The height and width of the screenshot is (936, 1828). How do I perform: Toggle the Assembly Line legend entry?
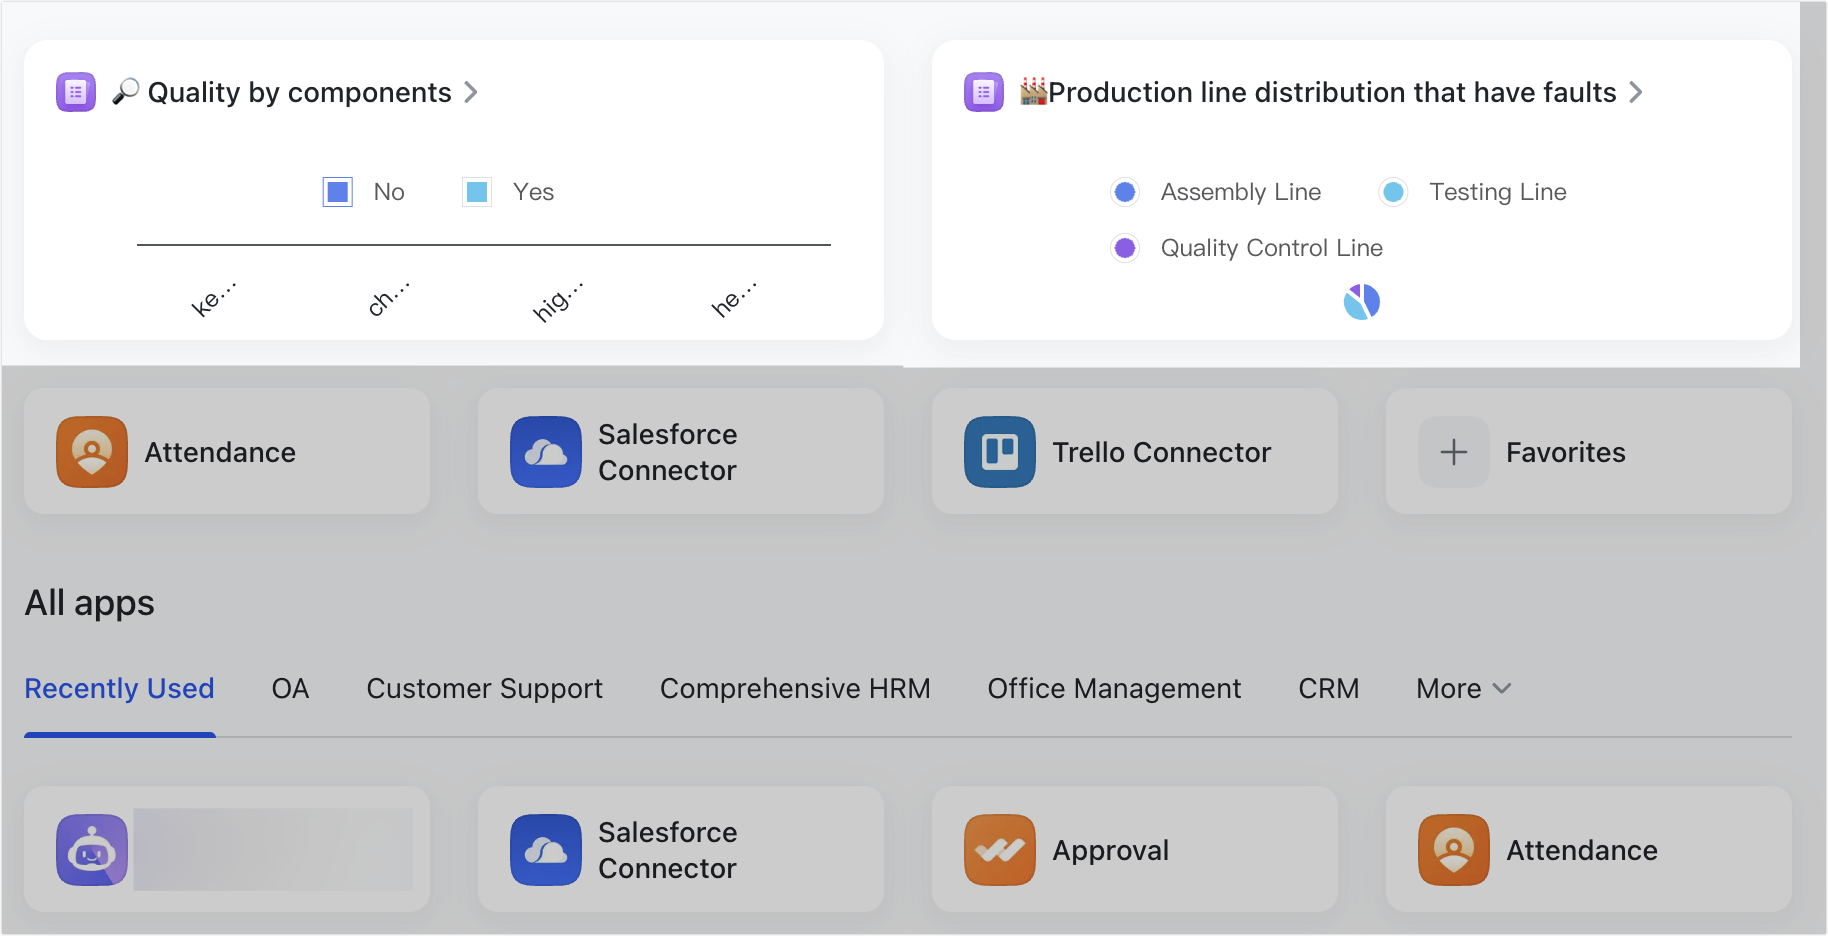click(1216, 192)
